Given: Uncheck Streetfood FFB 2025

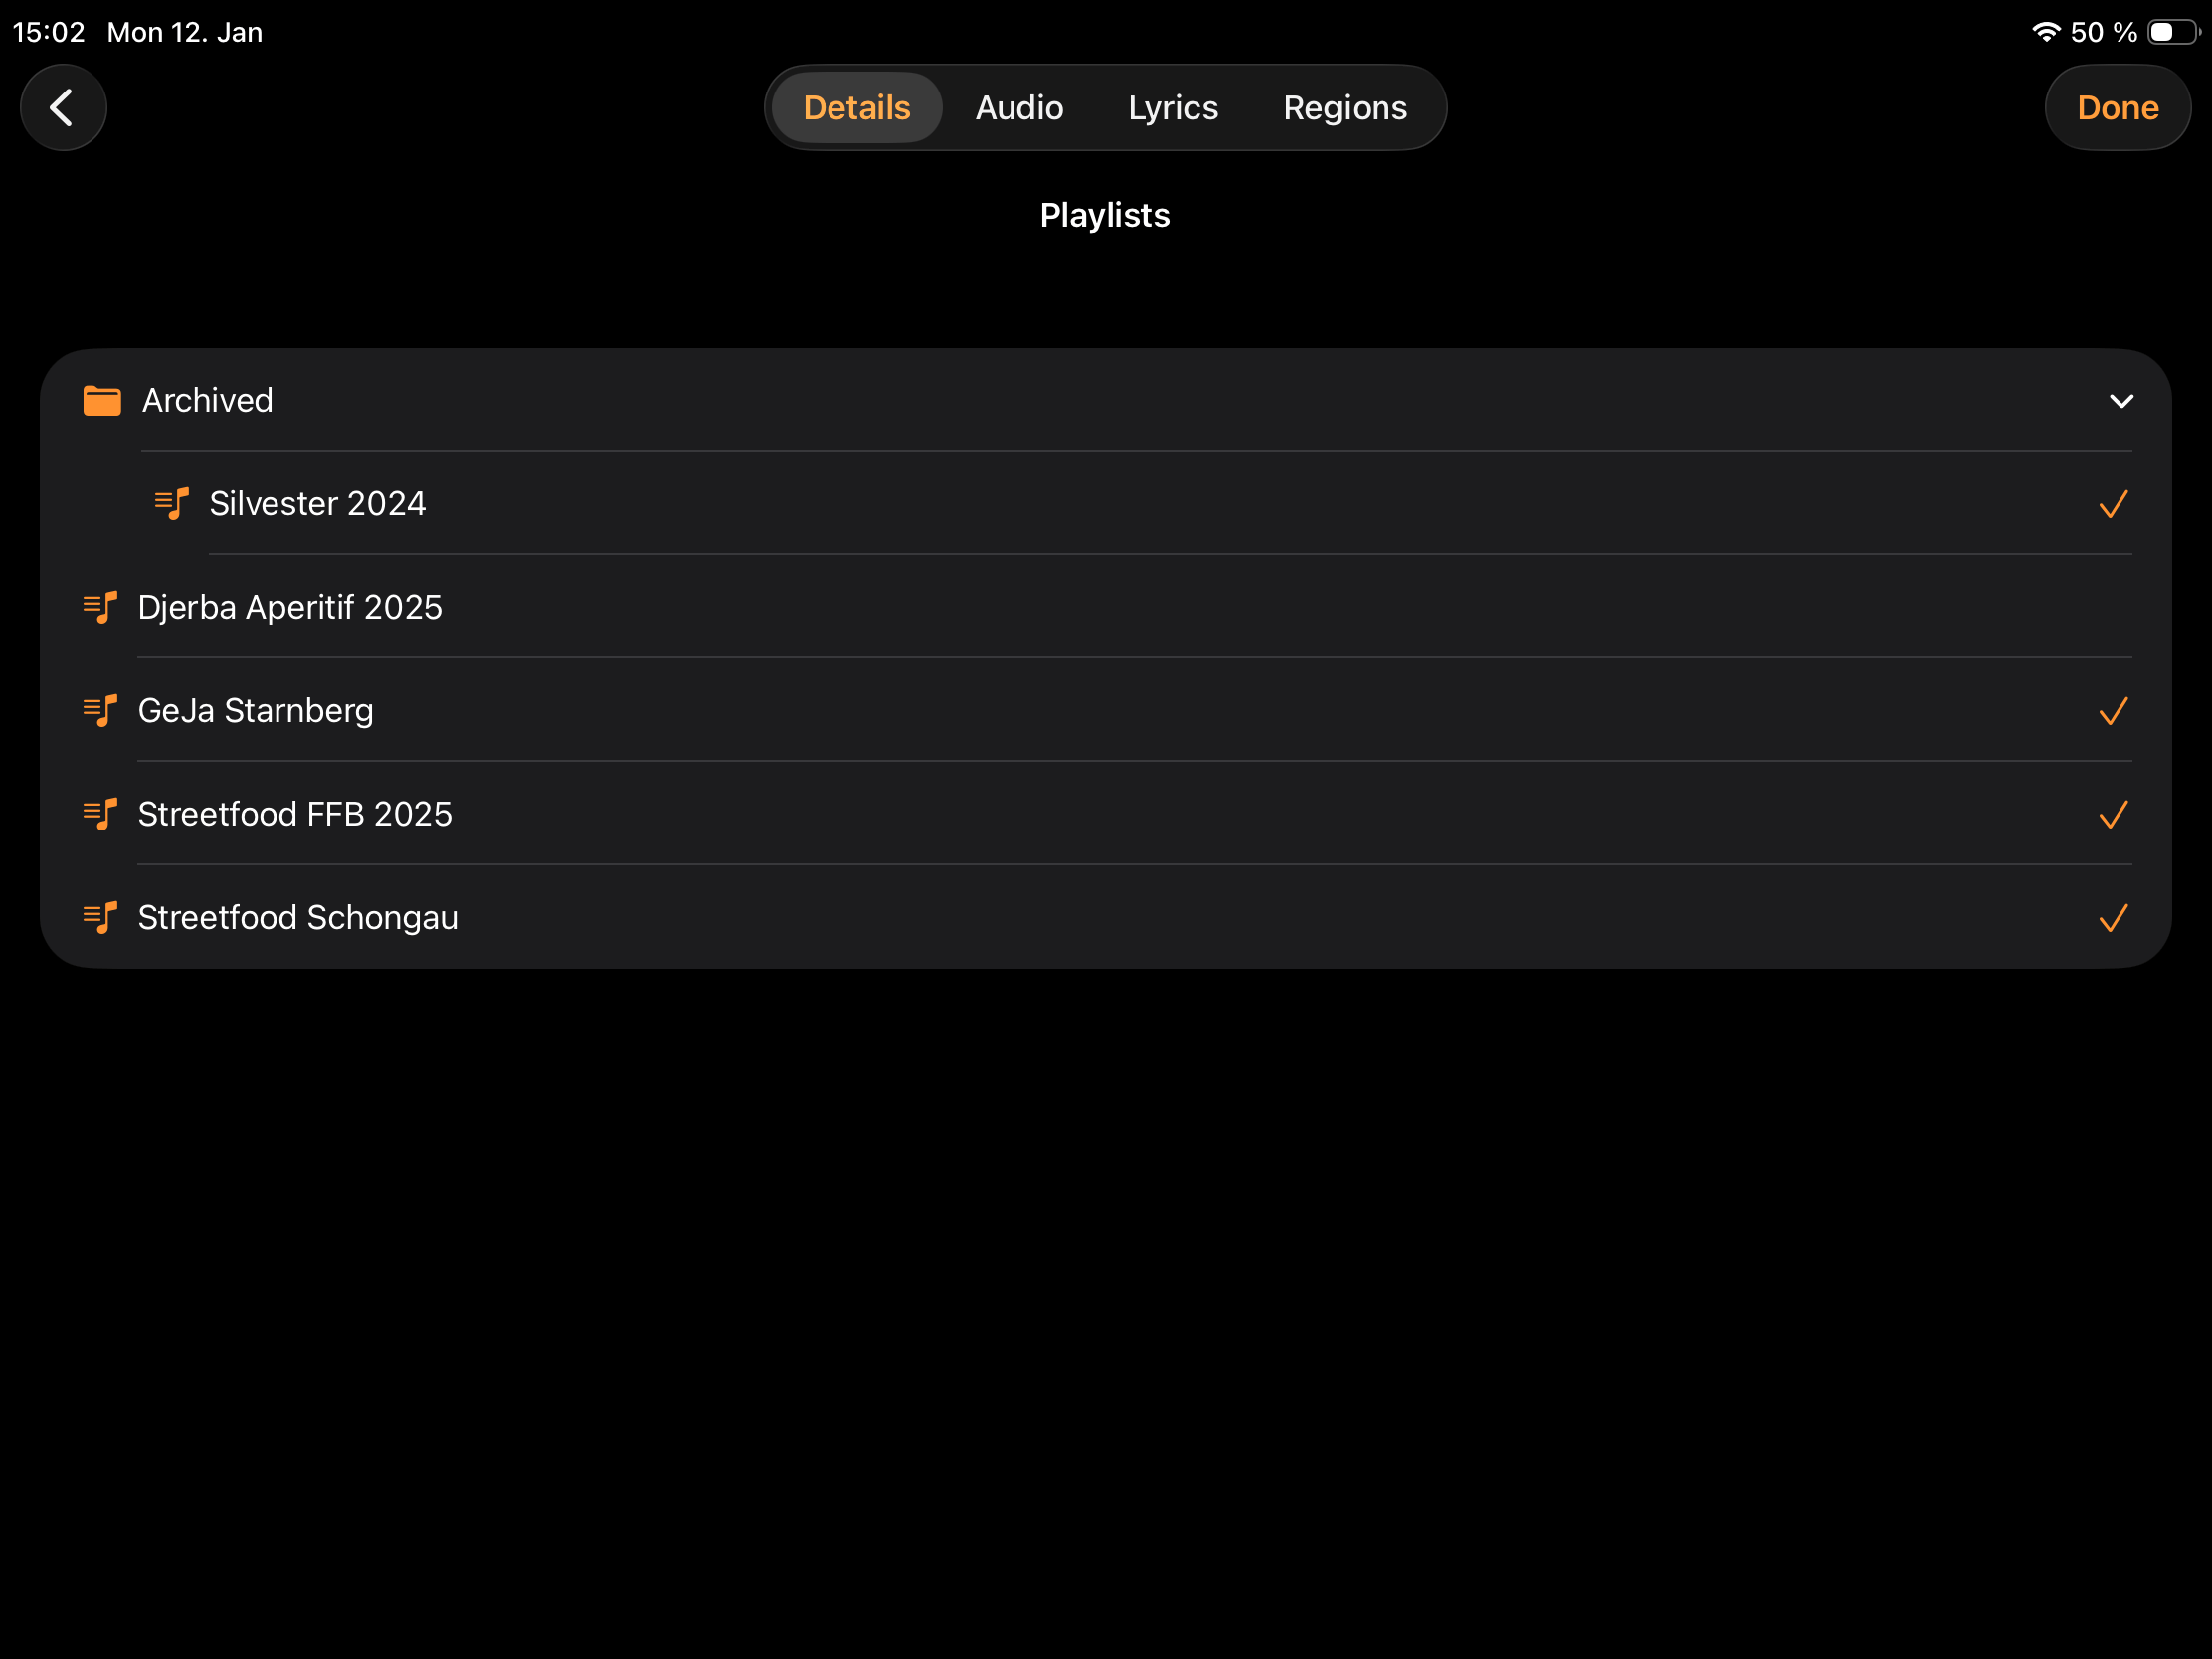Looking at the screenshot, I should tap(2113, 815).
